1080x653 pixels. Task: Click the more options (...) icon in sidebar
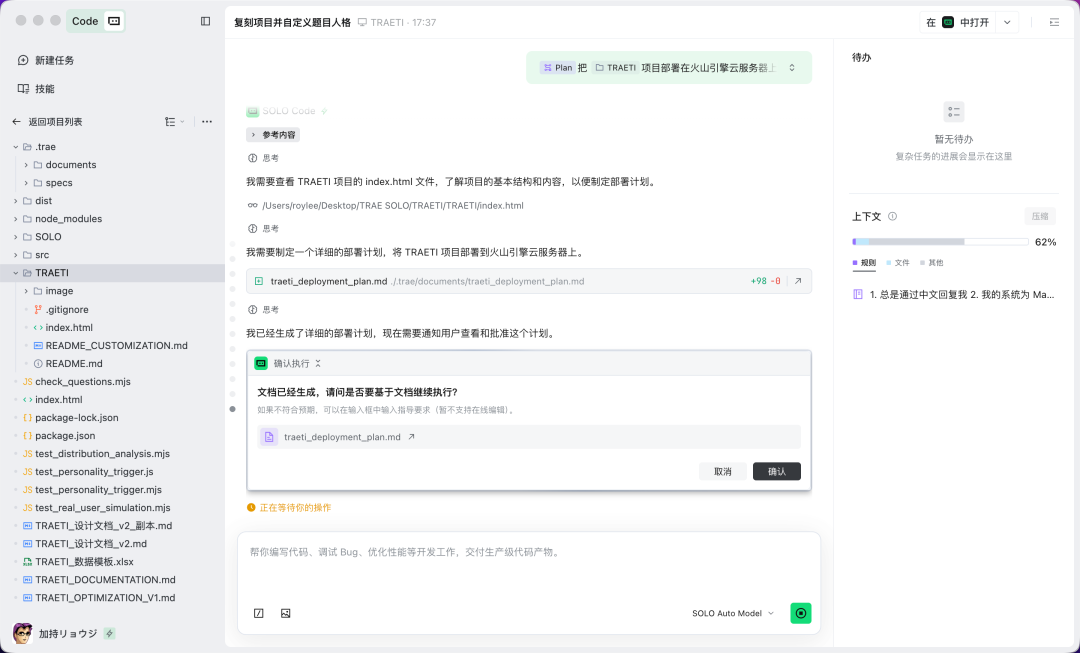(x=207, y=121)
